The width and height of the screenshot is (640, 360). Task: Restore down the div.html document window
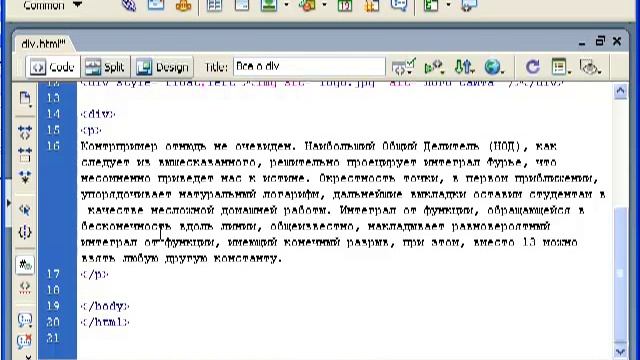tap(600, 41)
